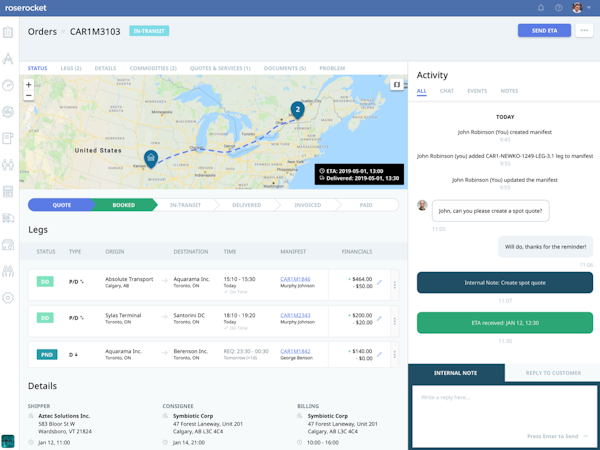
Task: Select the Delivered stage in progress bar
Action: click(x=246, y=205)
